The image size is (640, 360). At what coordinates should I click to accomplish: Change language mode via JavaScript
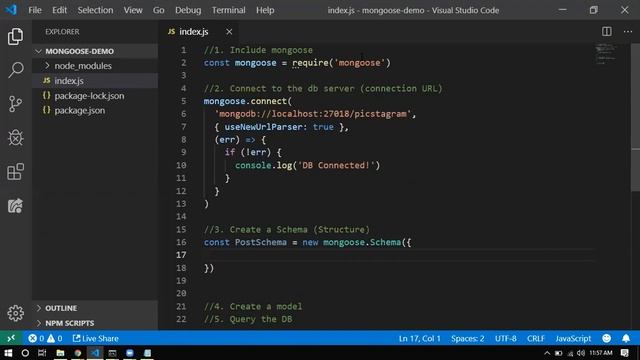(x=573, y=338)
